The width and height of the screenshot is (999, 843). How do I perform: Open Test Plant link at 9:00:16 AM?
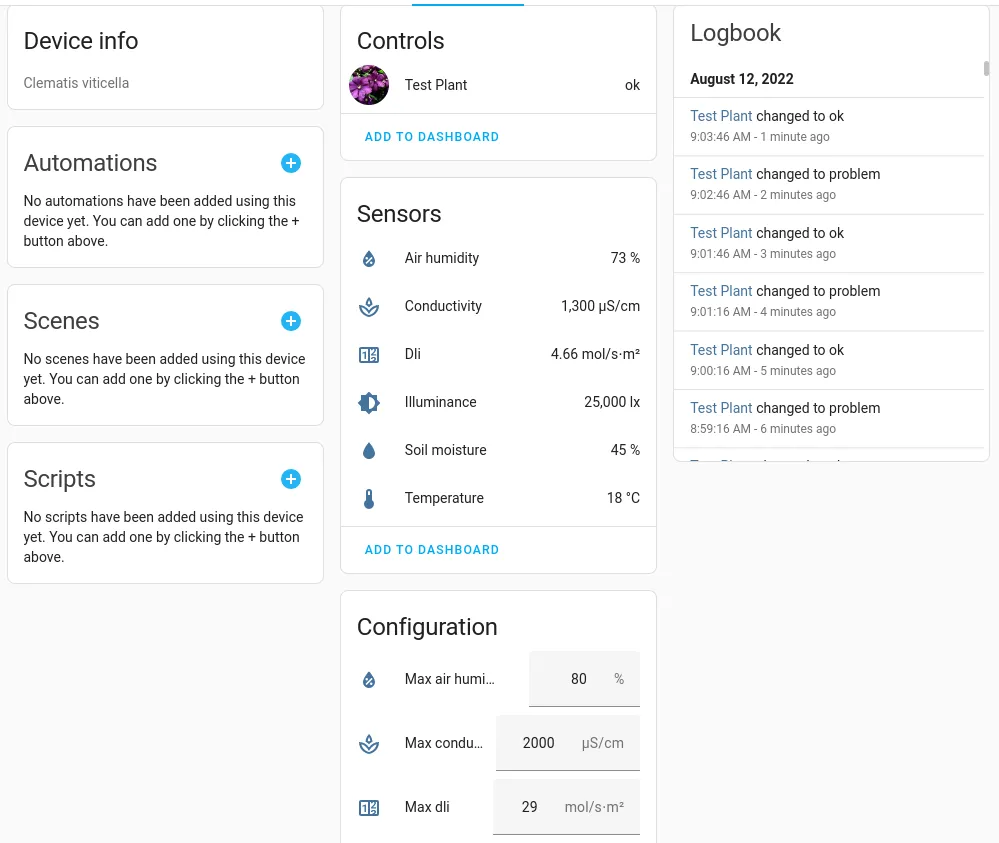pos(721,350)
